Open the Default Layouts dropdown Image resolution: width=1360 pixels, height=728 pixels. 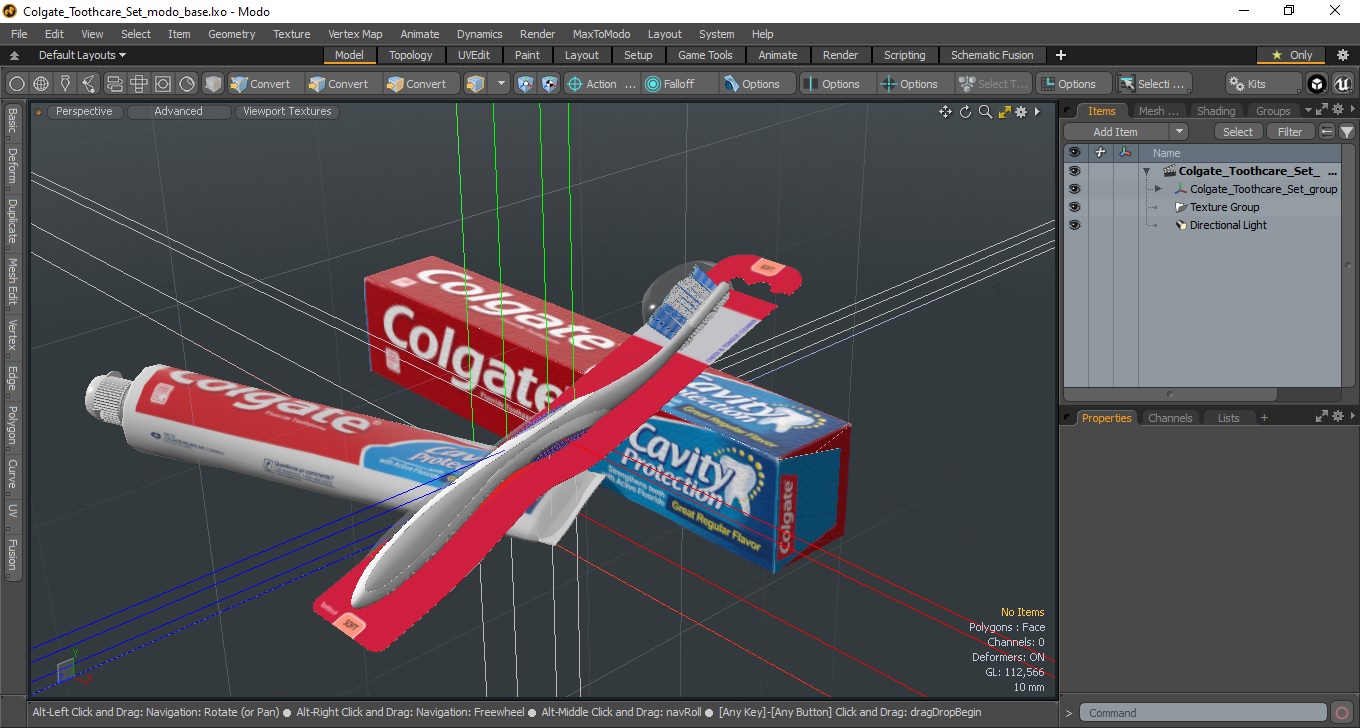pyautogui.click(x=82, y=55)
